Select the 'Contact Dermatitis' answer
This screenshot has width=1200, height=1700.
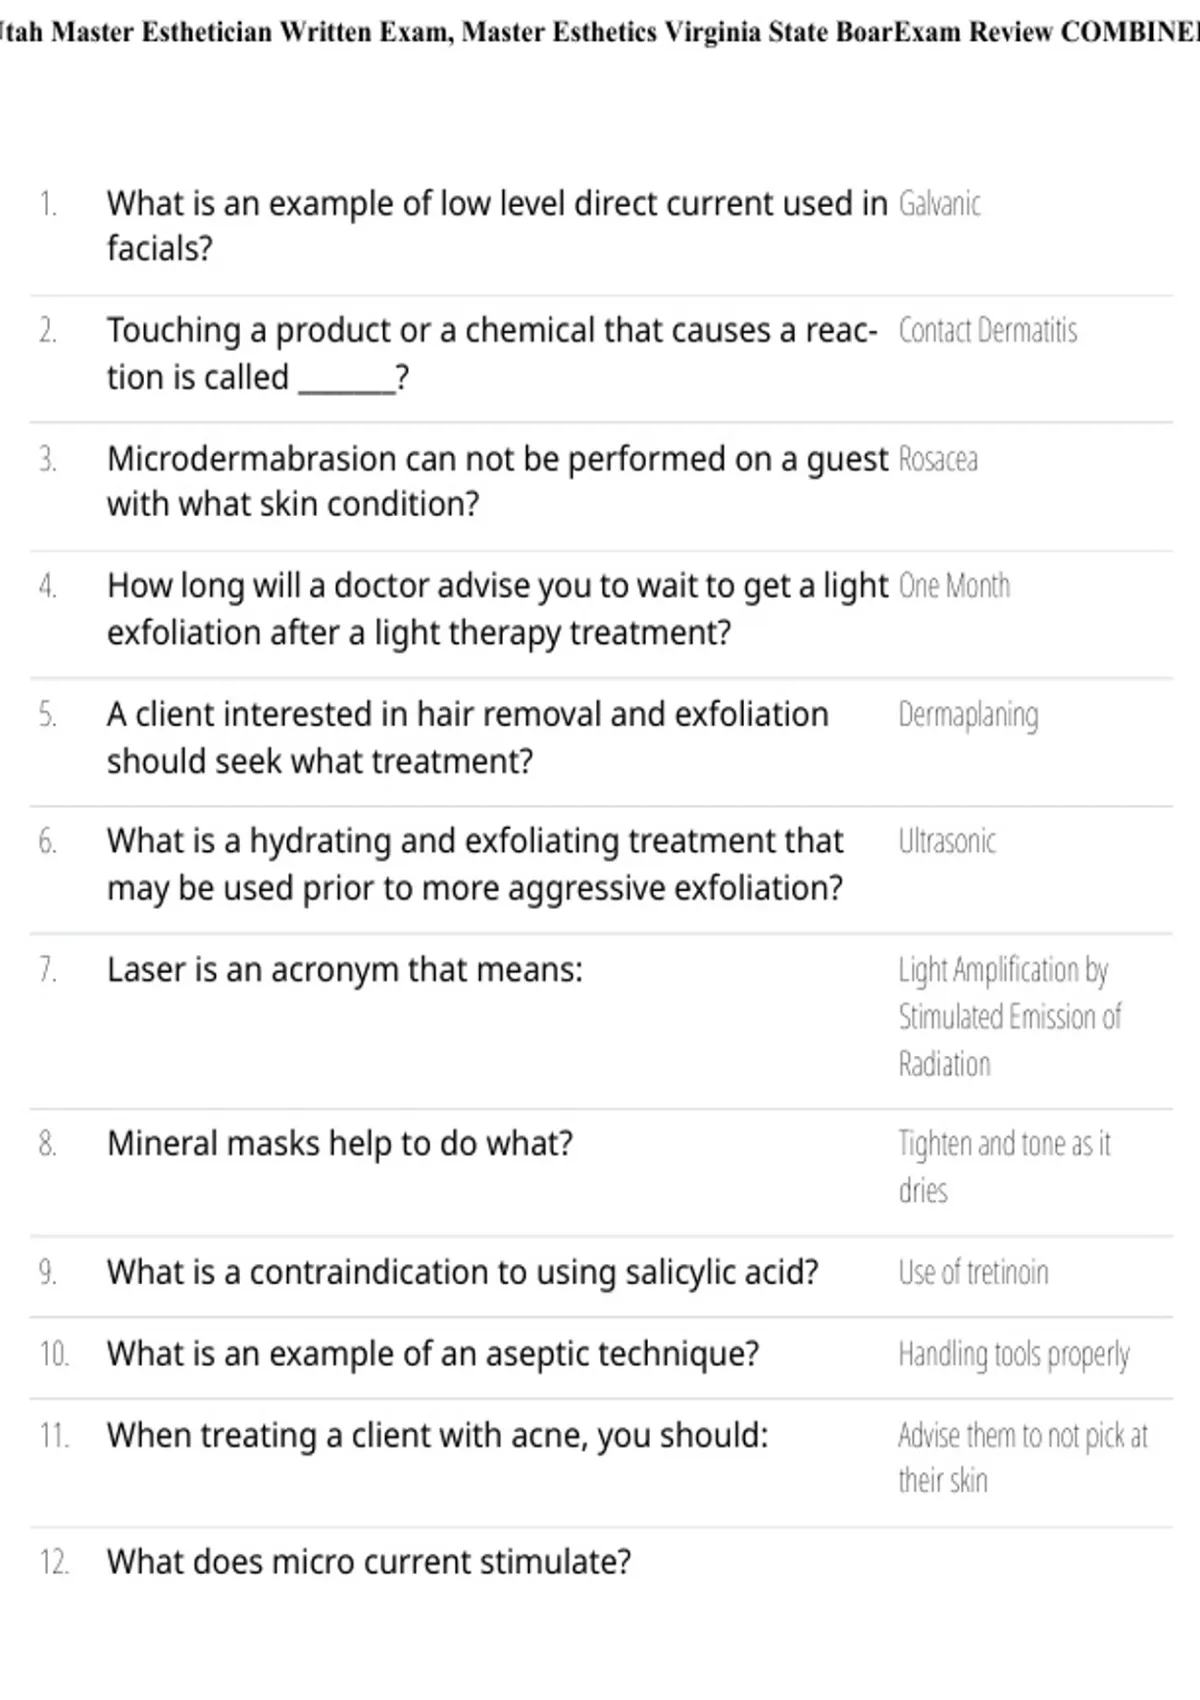[x=987, y=331]
